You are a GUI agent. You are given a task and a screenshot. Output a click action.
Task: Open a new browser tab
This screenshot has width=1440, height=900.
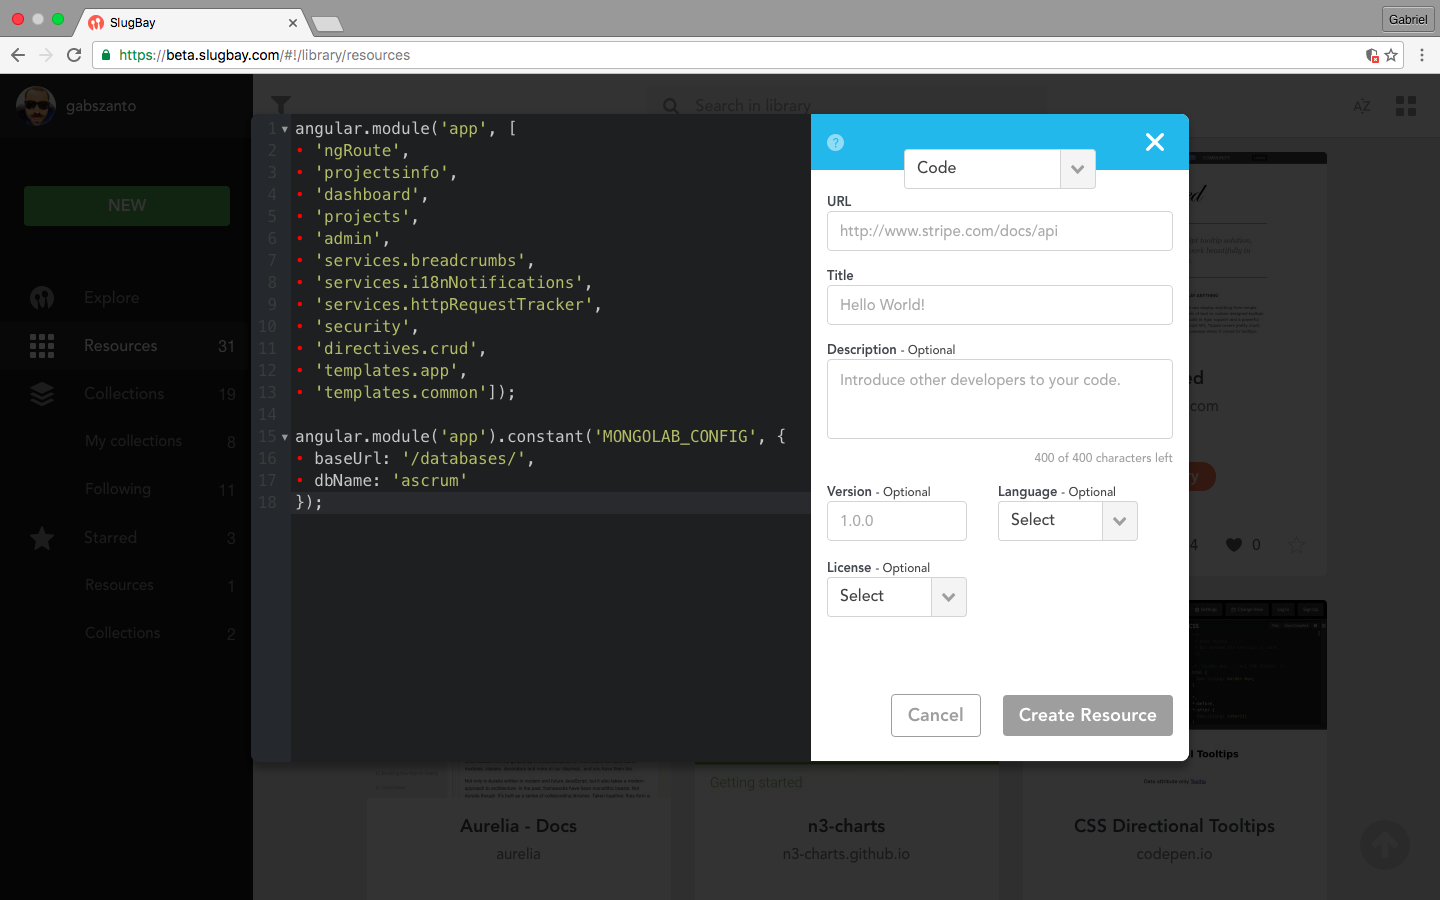tap(327, 24)
